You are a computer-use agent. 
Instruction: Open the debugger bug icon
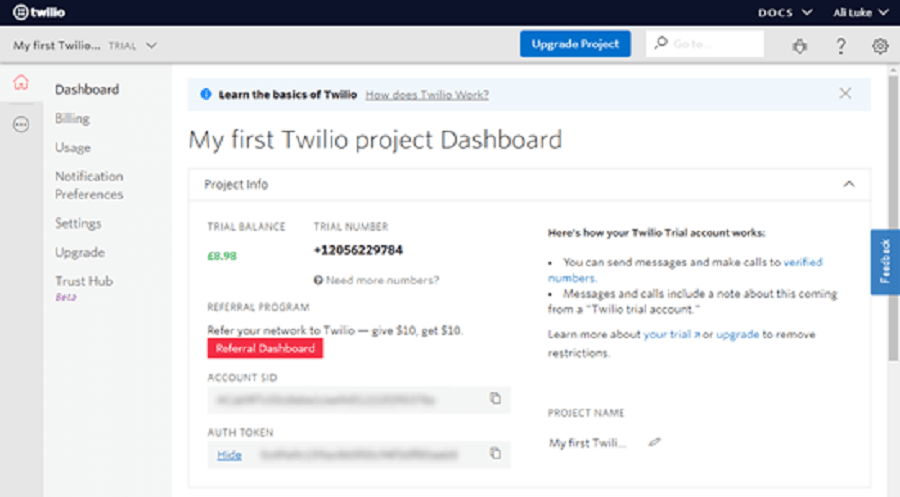click(x=800, y=45)
